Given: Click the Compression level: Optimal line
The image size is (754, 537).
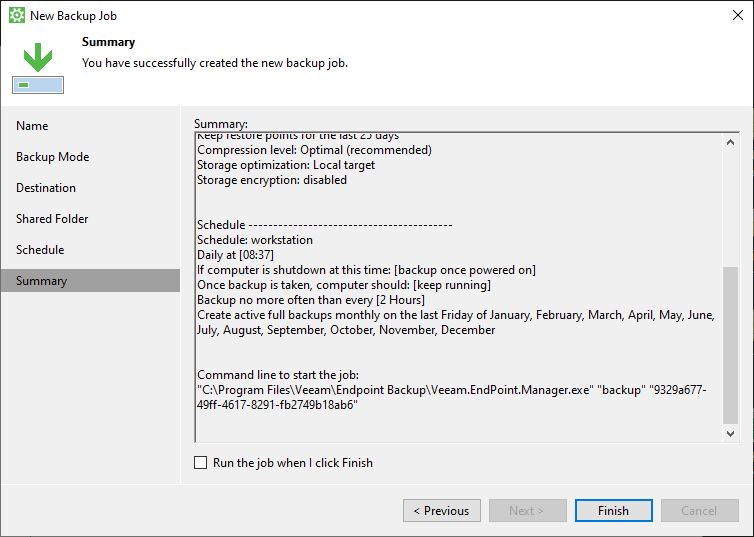Looking at the screenshot, I should pos(314,150).
